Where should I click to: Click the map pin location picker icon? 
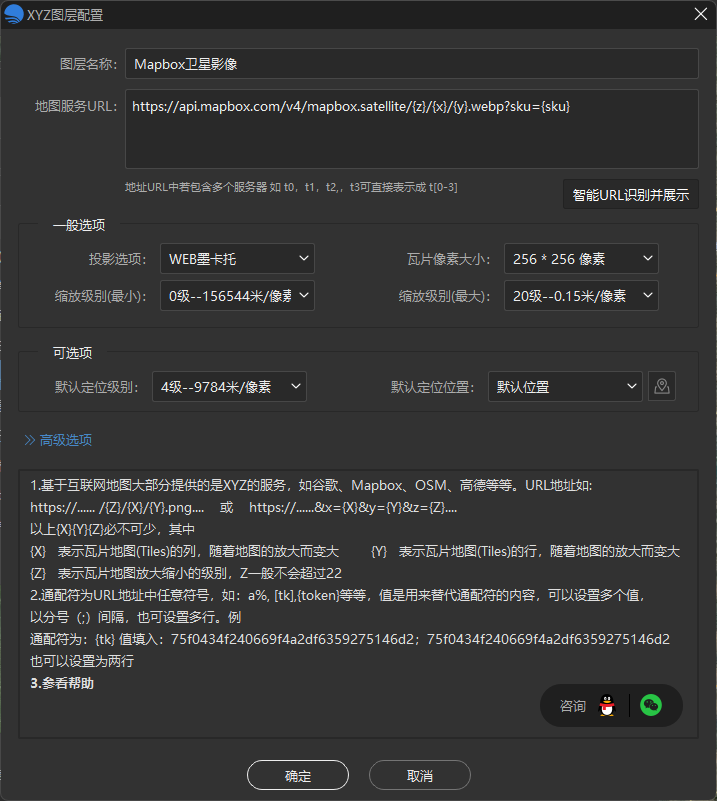[x=662, y=386]
